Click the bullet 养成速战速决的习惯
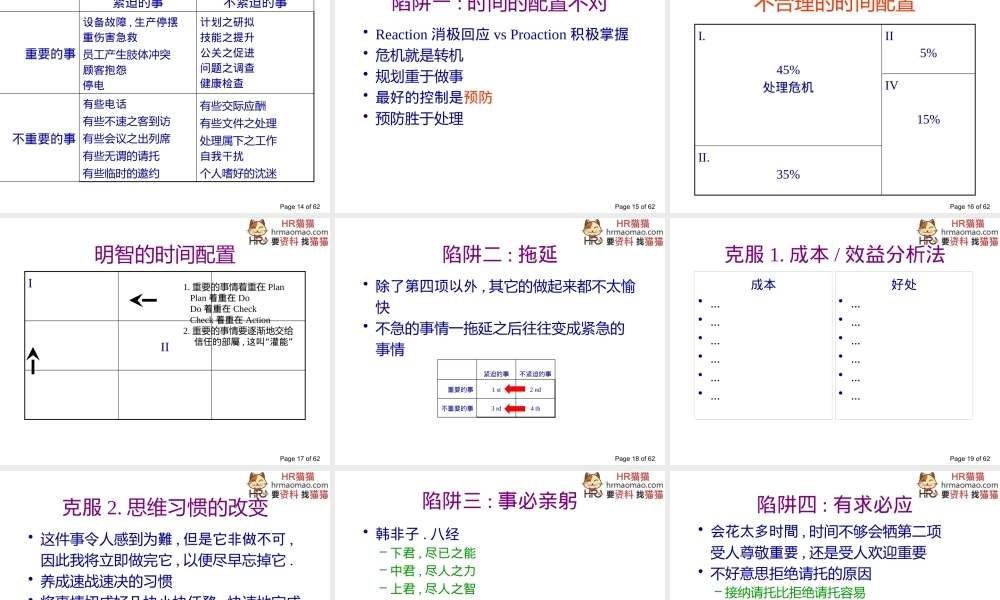Viewport: 1000px width, 600px height. (x=107, y=582)
